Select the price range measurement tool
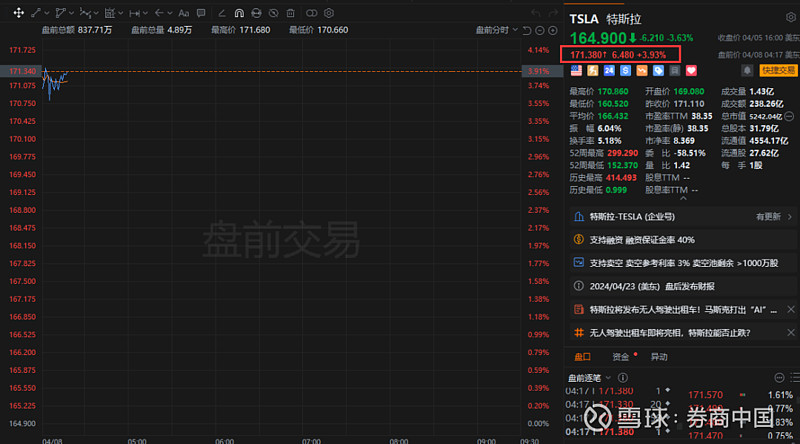The width and height of the screenshot is (800, 444). [x=110, y=13]
